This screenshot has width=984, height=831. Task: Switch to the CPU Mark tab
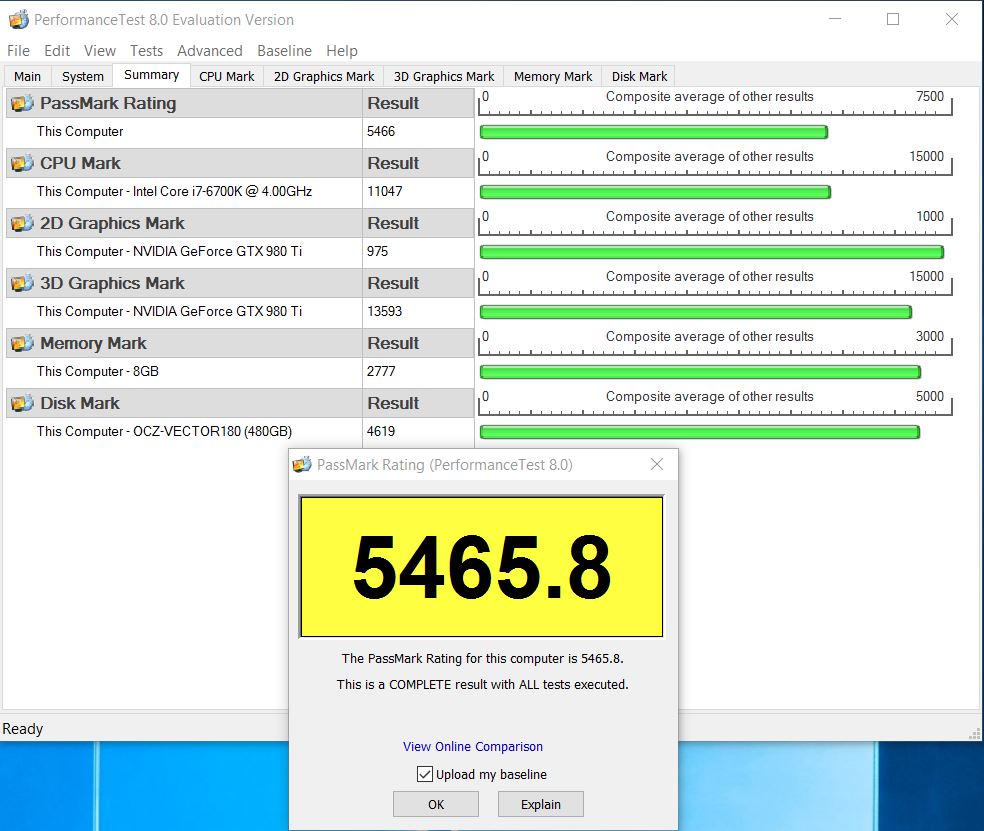point(226,76)
